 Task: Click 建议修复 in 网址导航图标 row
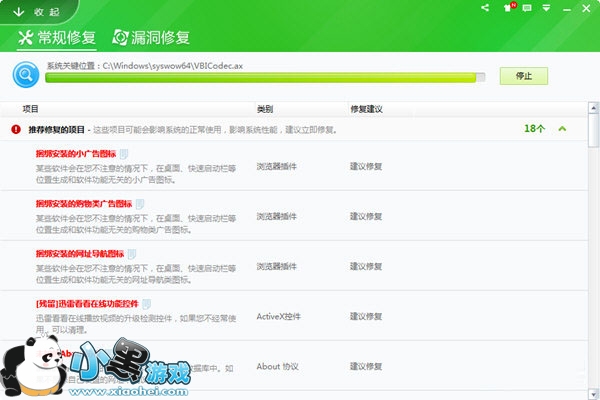coord(366,266)
